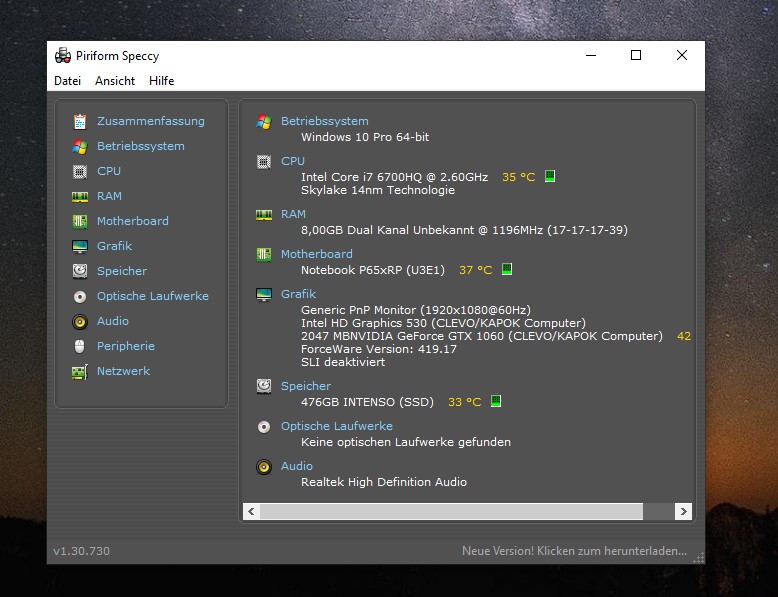Open the Hilfe menu
Viewport: 778px width, 597px height.
tap(162, 80)
